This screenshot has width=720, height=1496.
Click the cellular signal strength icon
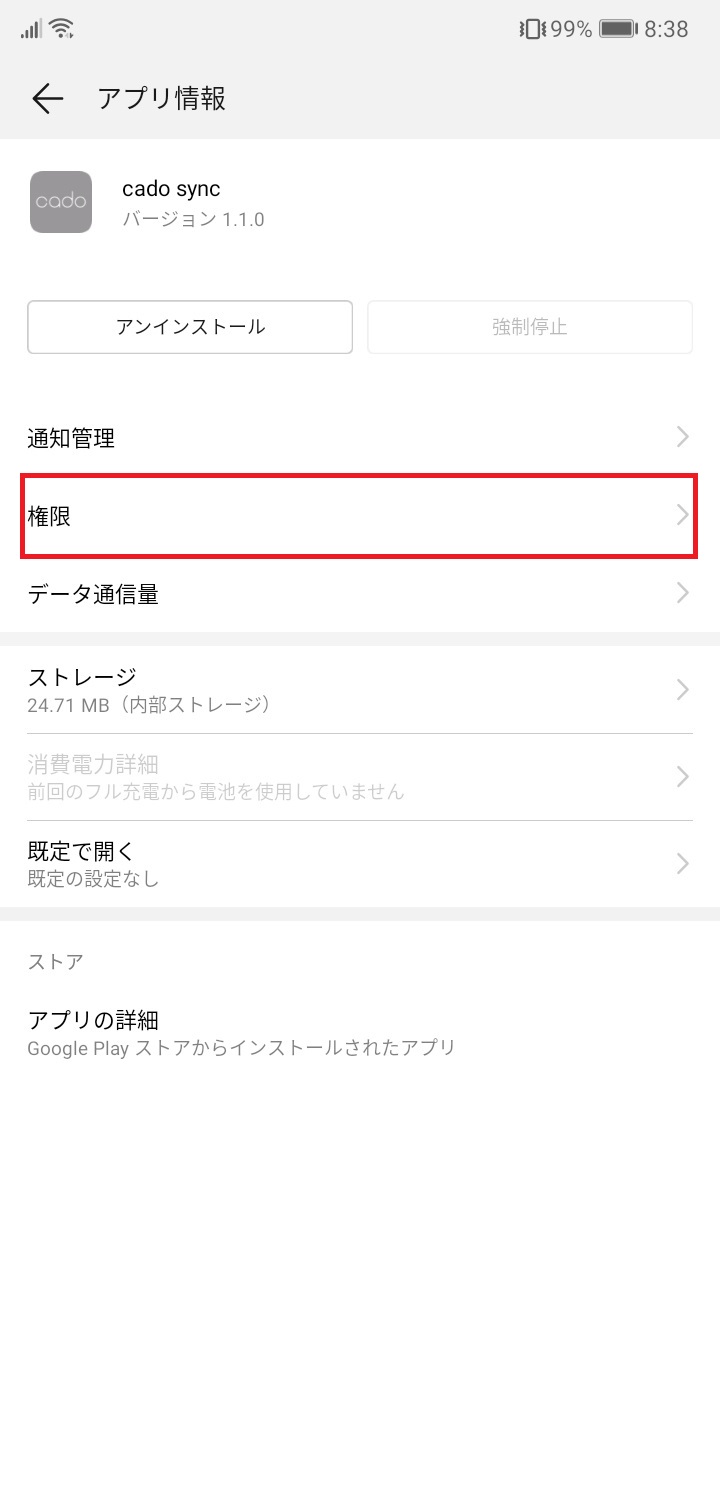[30, 27]
